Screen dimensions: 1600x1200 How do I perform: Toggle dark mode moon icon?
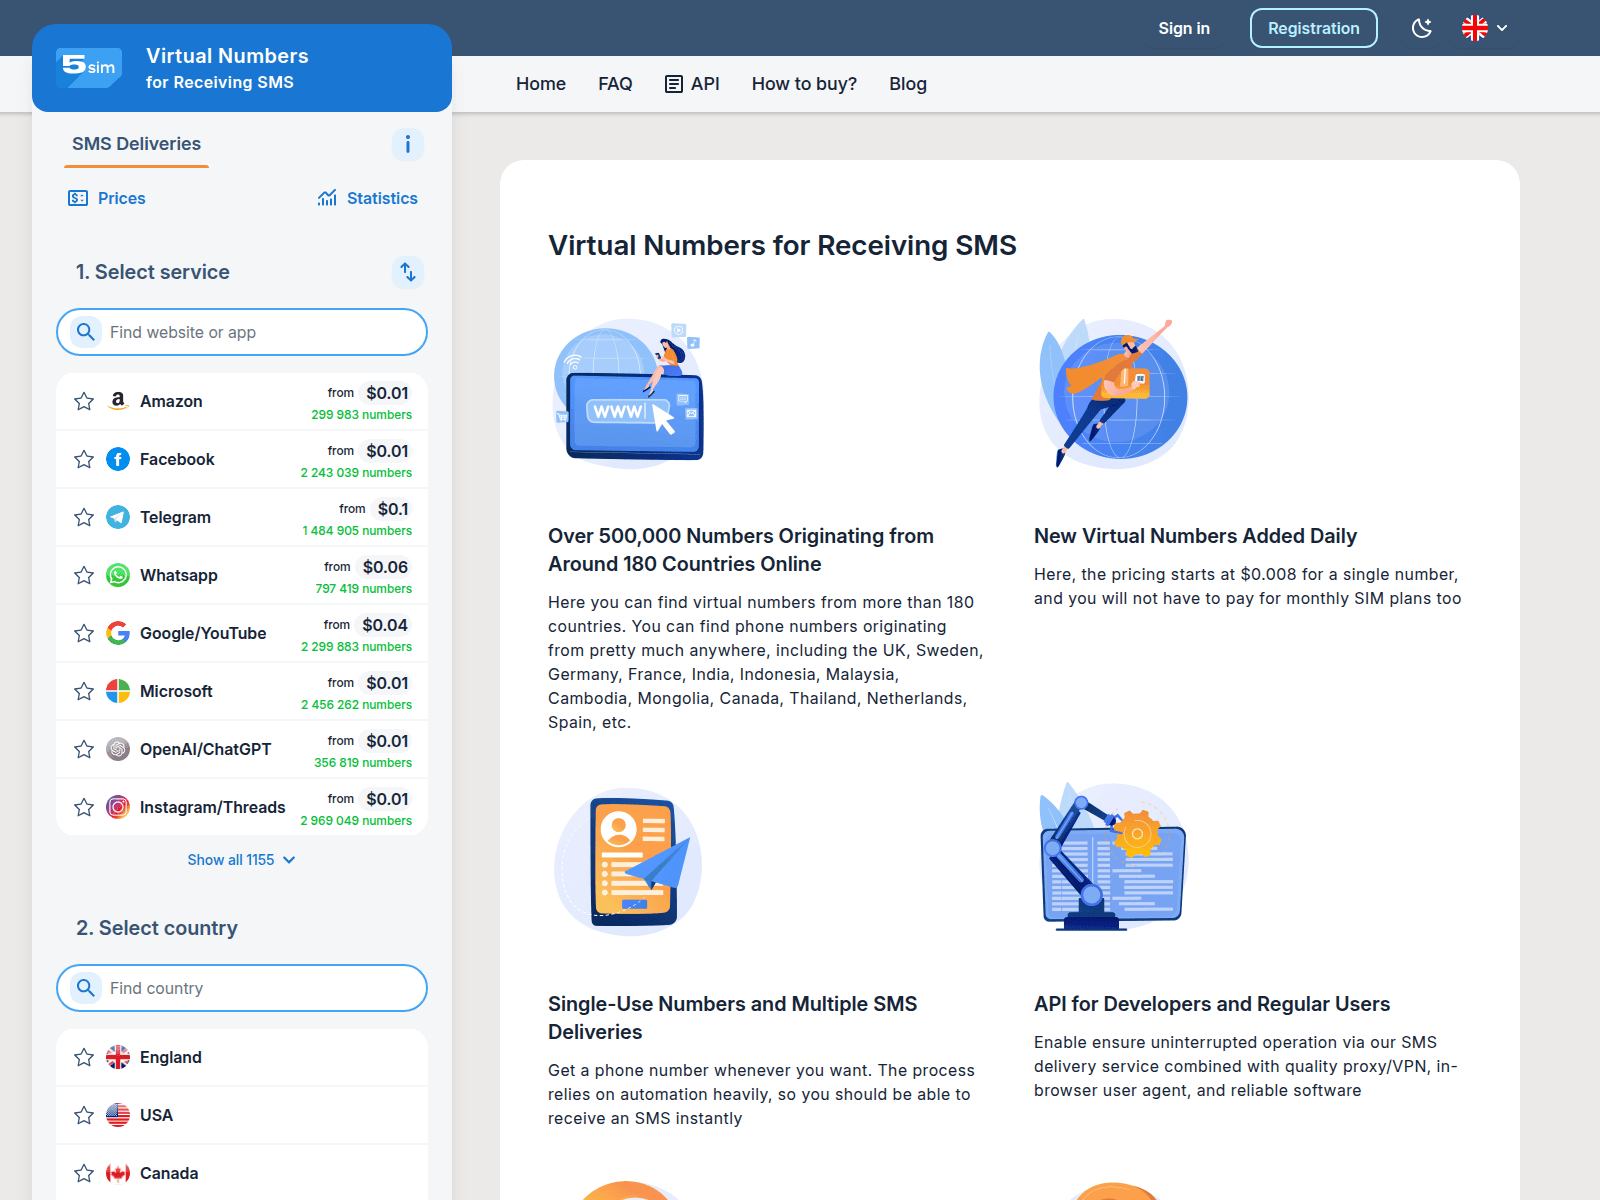1422,28
